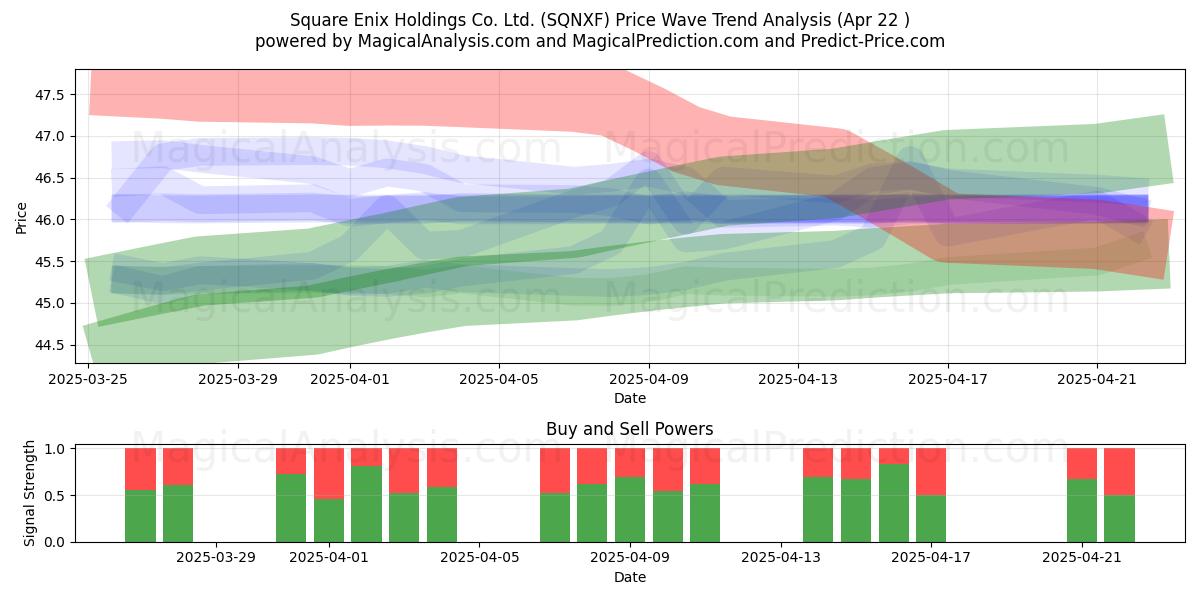Click "2025-04-01" tick under Buy and Sell Powers

(x=328, y=558)
